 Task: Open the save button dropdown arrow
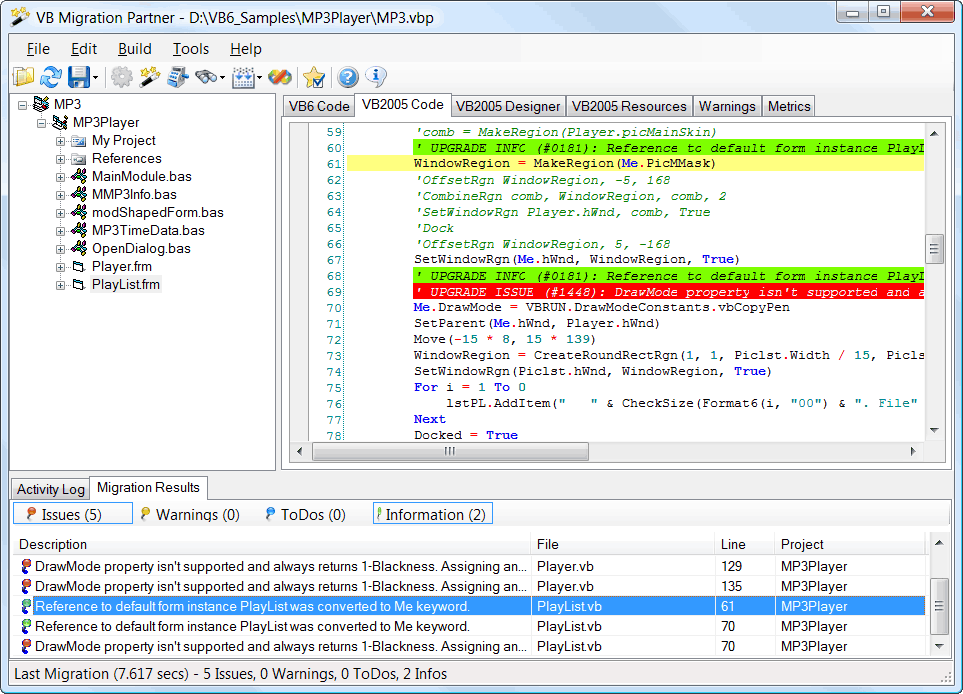[95, 78]
